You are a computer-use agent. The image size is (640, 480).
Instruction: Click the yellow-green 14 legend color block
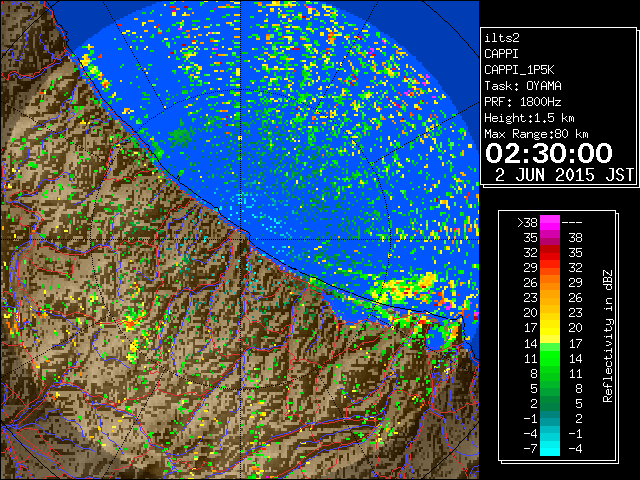550,343
